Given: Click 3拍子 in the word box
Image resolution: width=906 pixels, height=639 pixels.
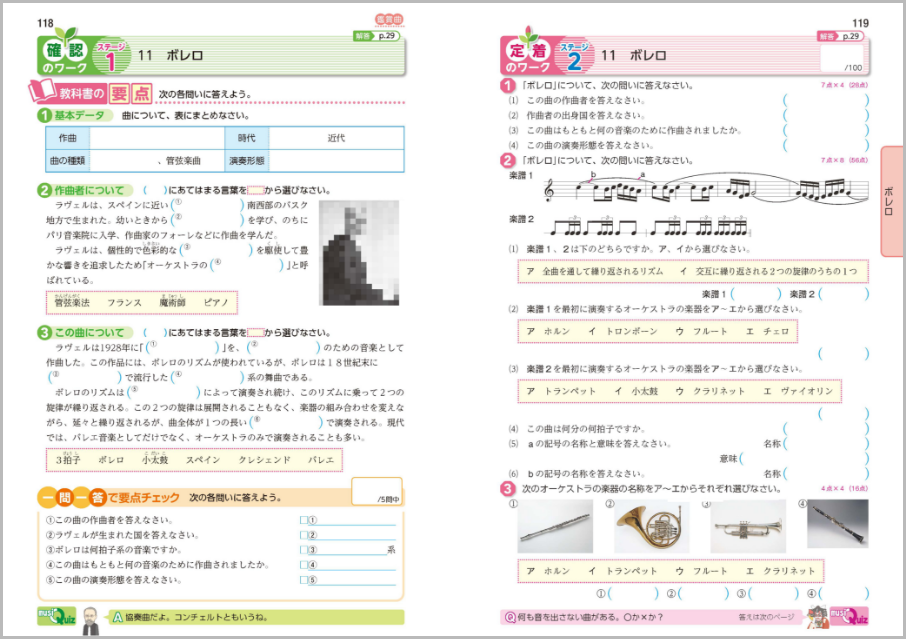Looking at the screenshot, I should (68, 460).
